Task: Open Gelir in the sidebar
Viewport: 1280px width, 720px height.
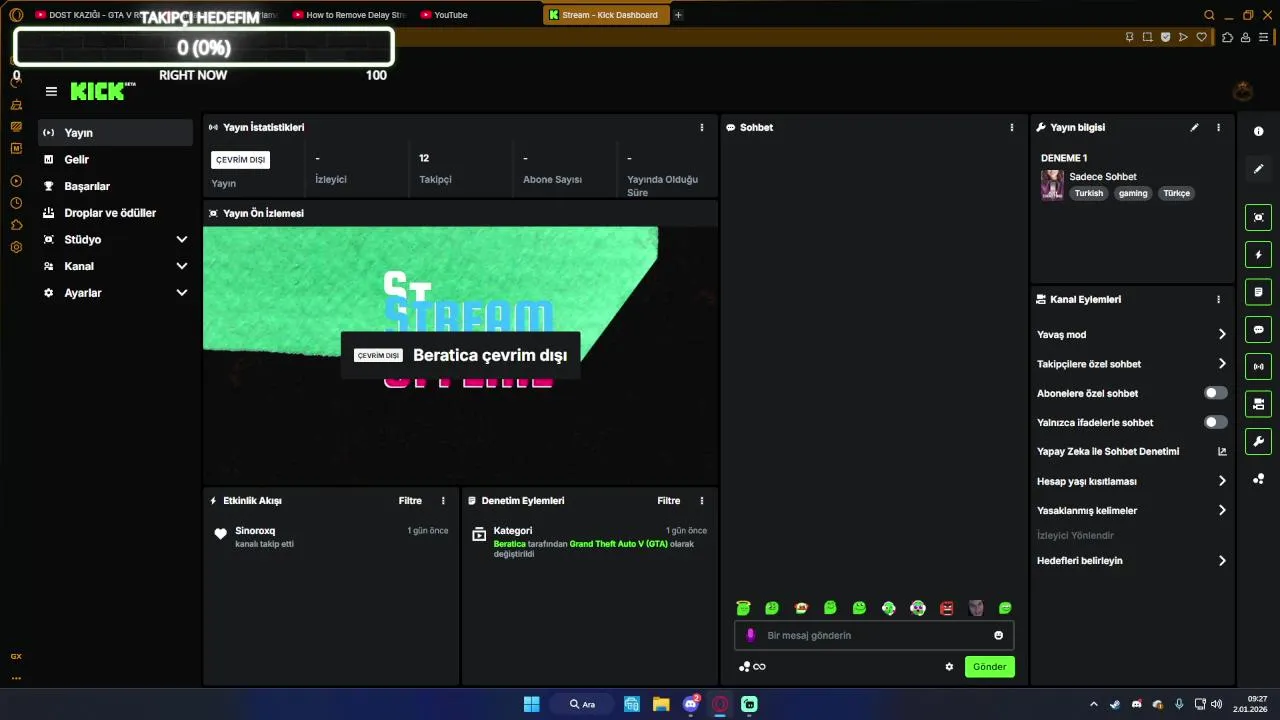Action: pos(115,159)
